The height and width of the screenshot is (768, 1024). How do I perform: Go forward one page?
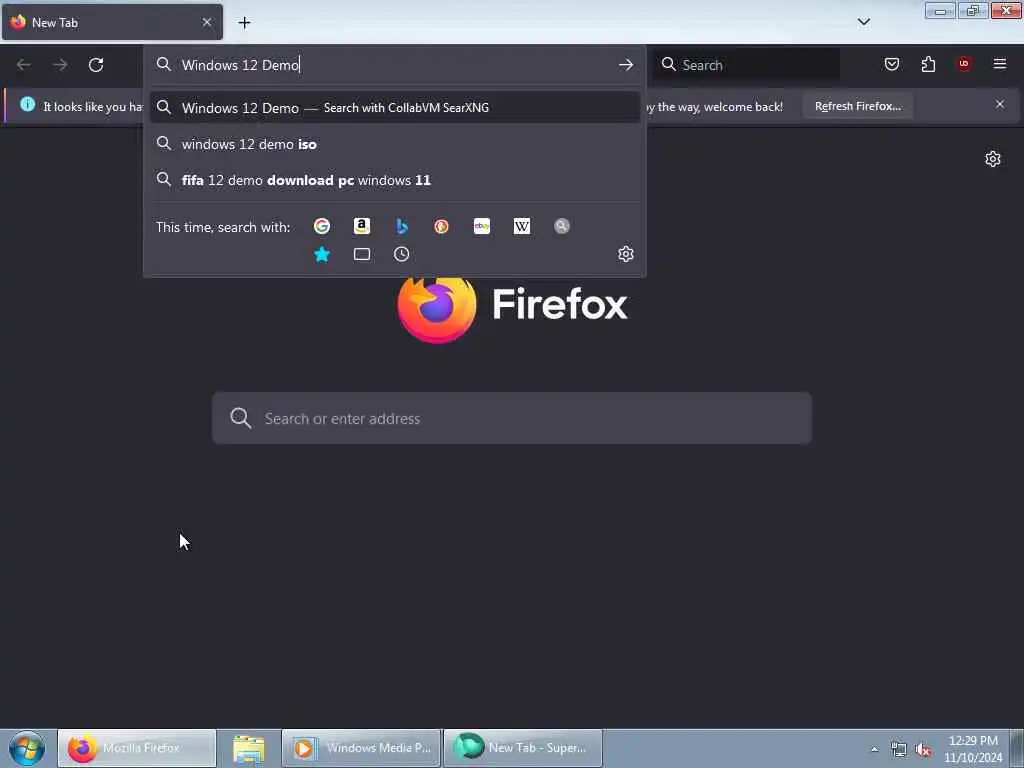point(60,65)
